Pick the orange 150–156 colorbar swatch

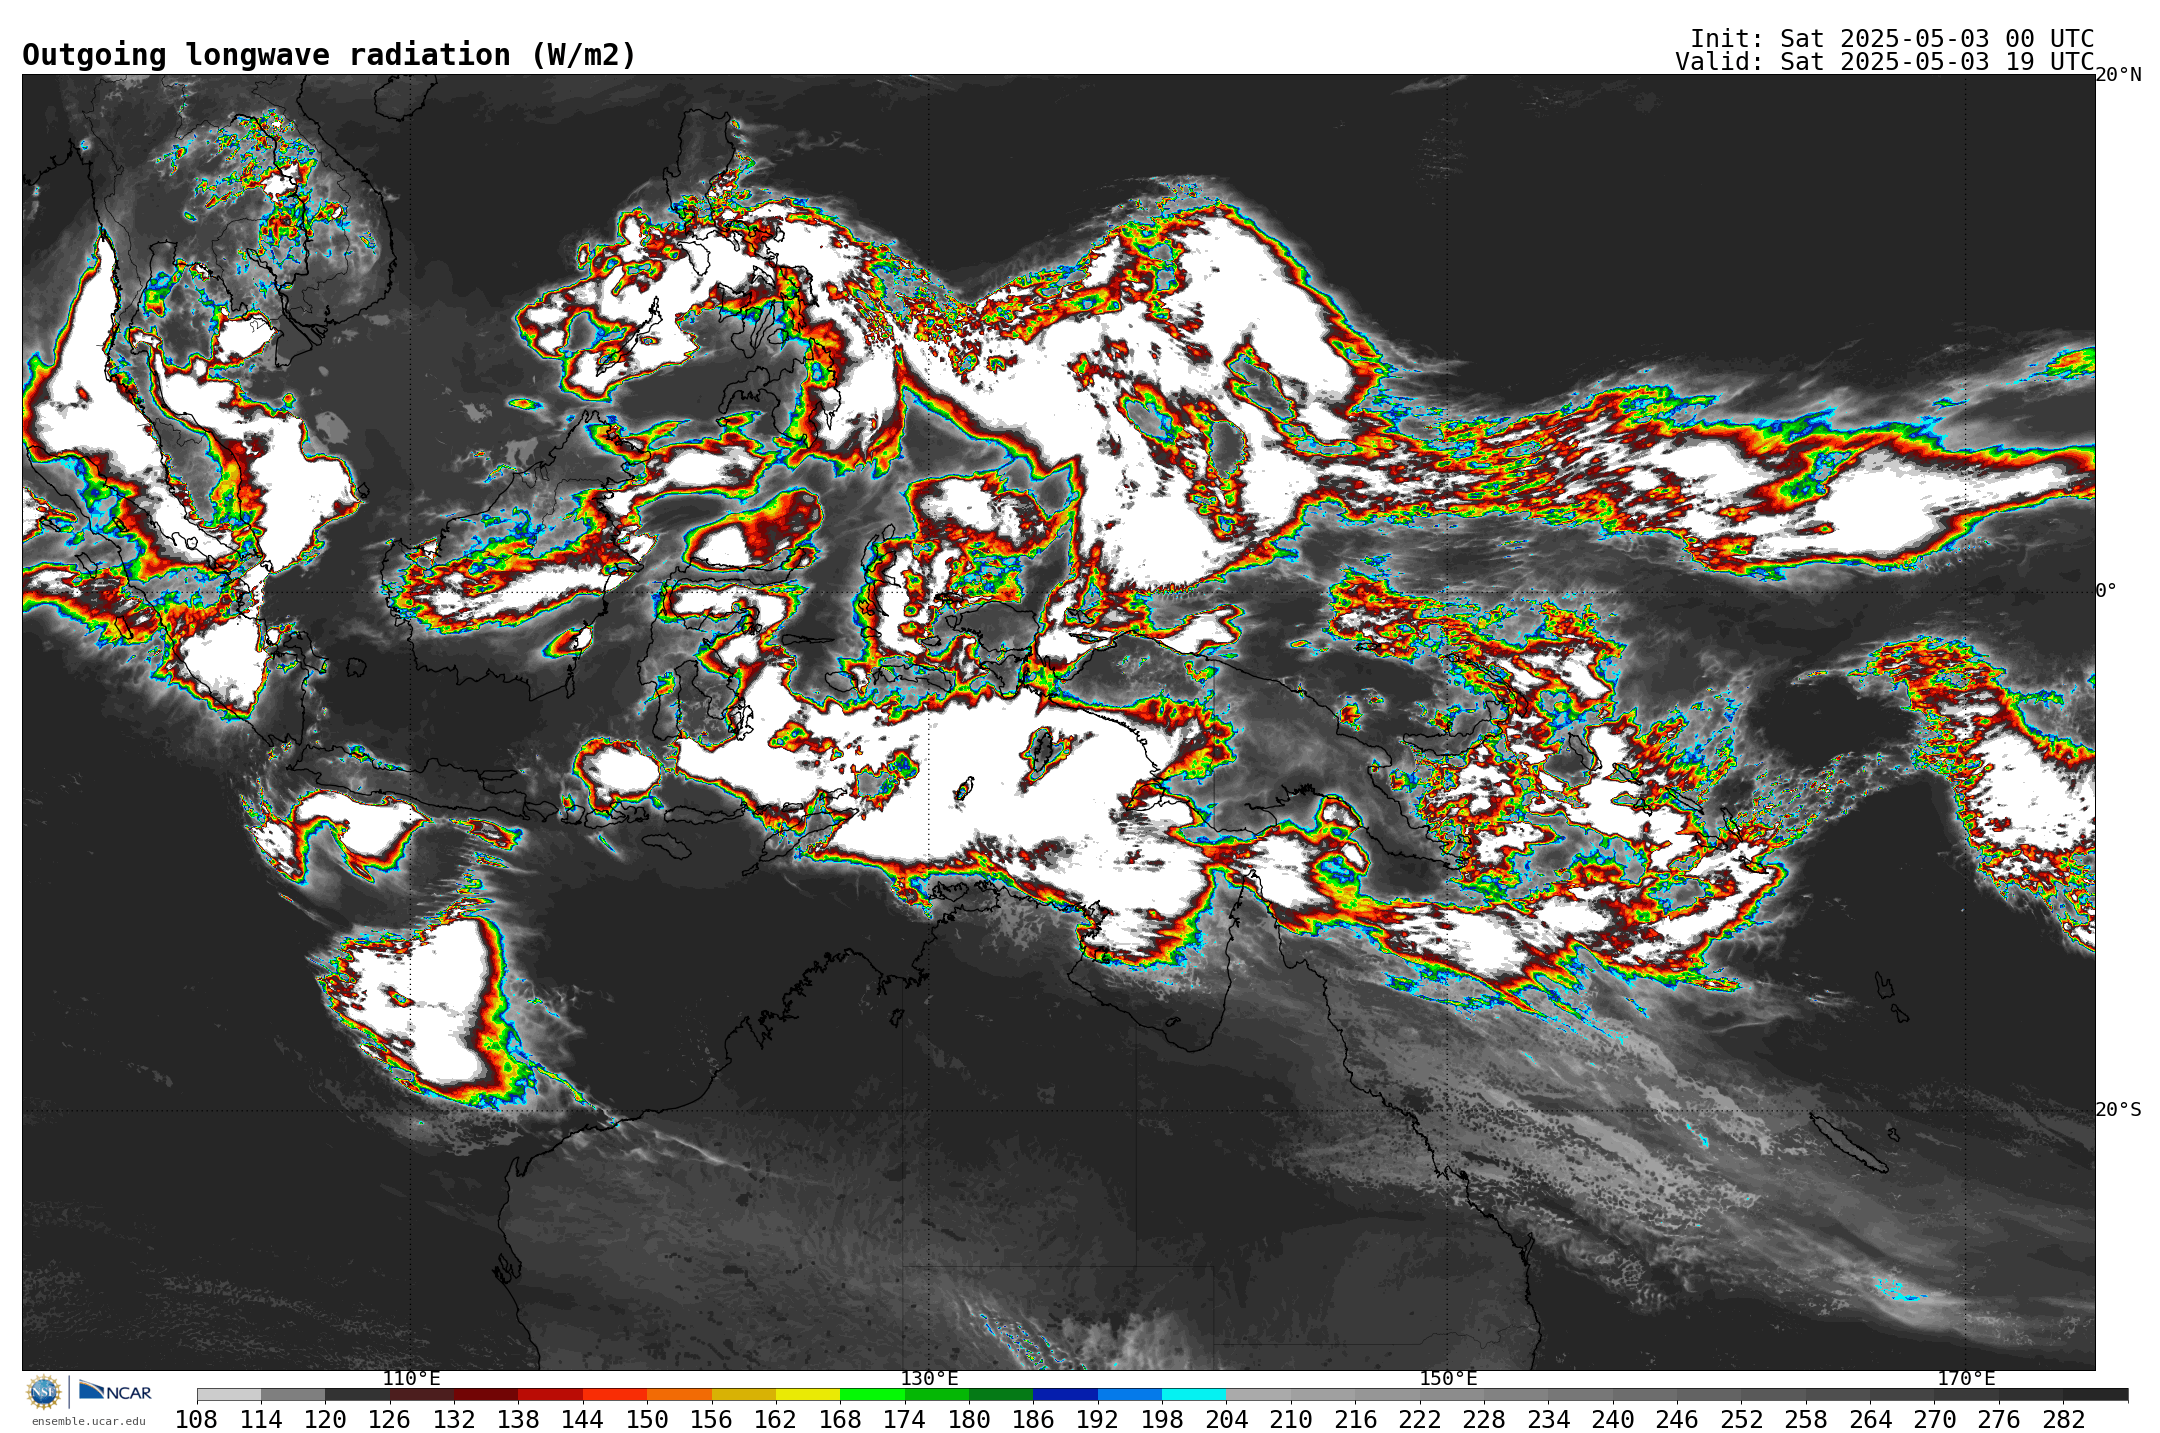(x=679, y=1395)
